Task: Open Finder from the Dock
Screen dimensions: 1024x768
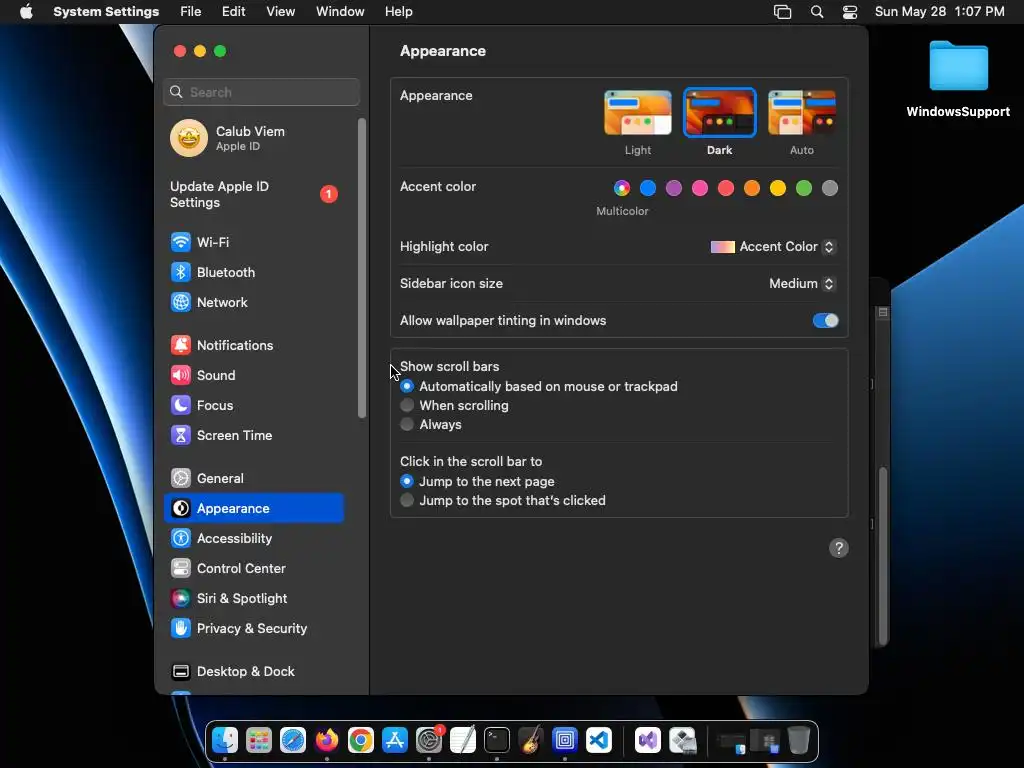Action: click(x=225, y=741)
